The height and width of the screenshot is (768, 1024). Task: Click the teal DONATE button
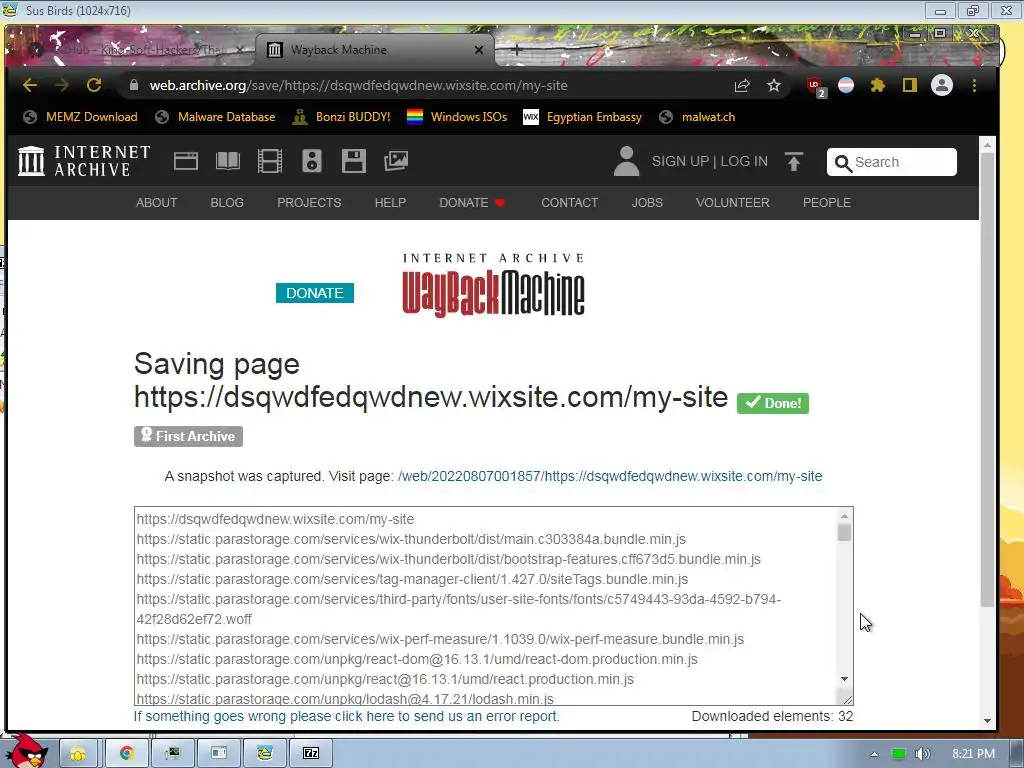315,293
